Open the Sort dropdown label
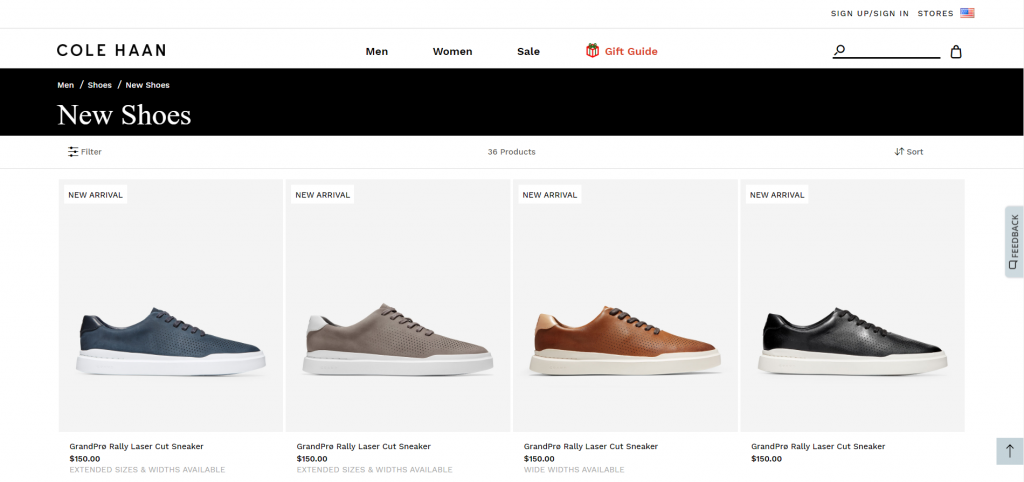Screen dimensions: 1024x482 (x=915, y=152)
